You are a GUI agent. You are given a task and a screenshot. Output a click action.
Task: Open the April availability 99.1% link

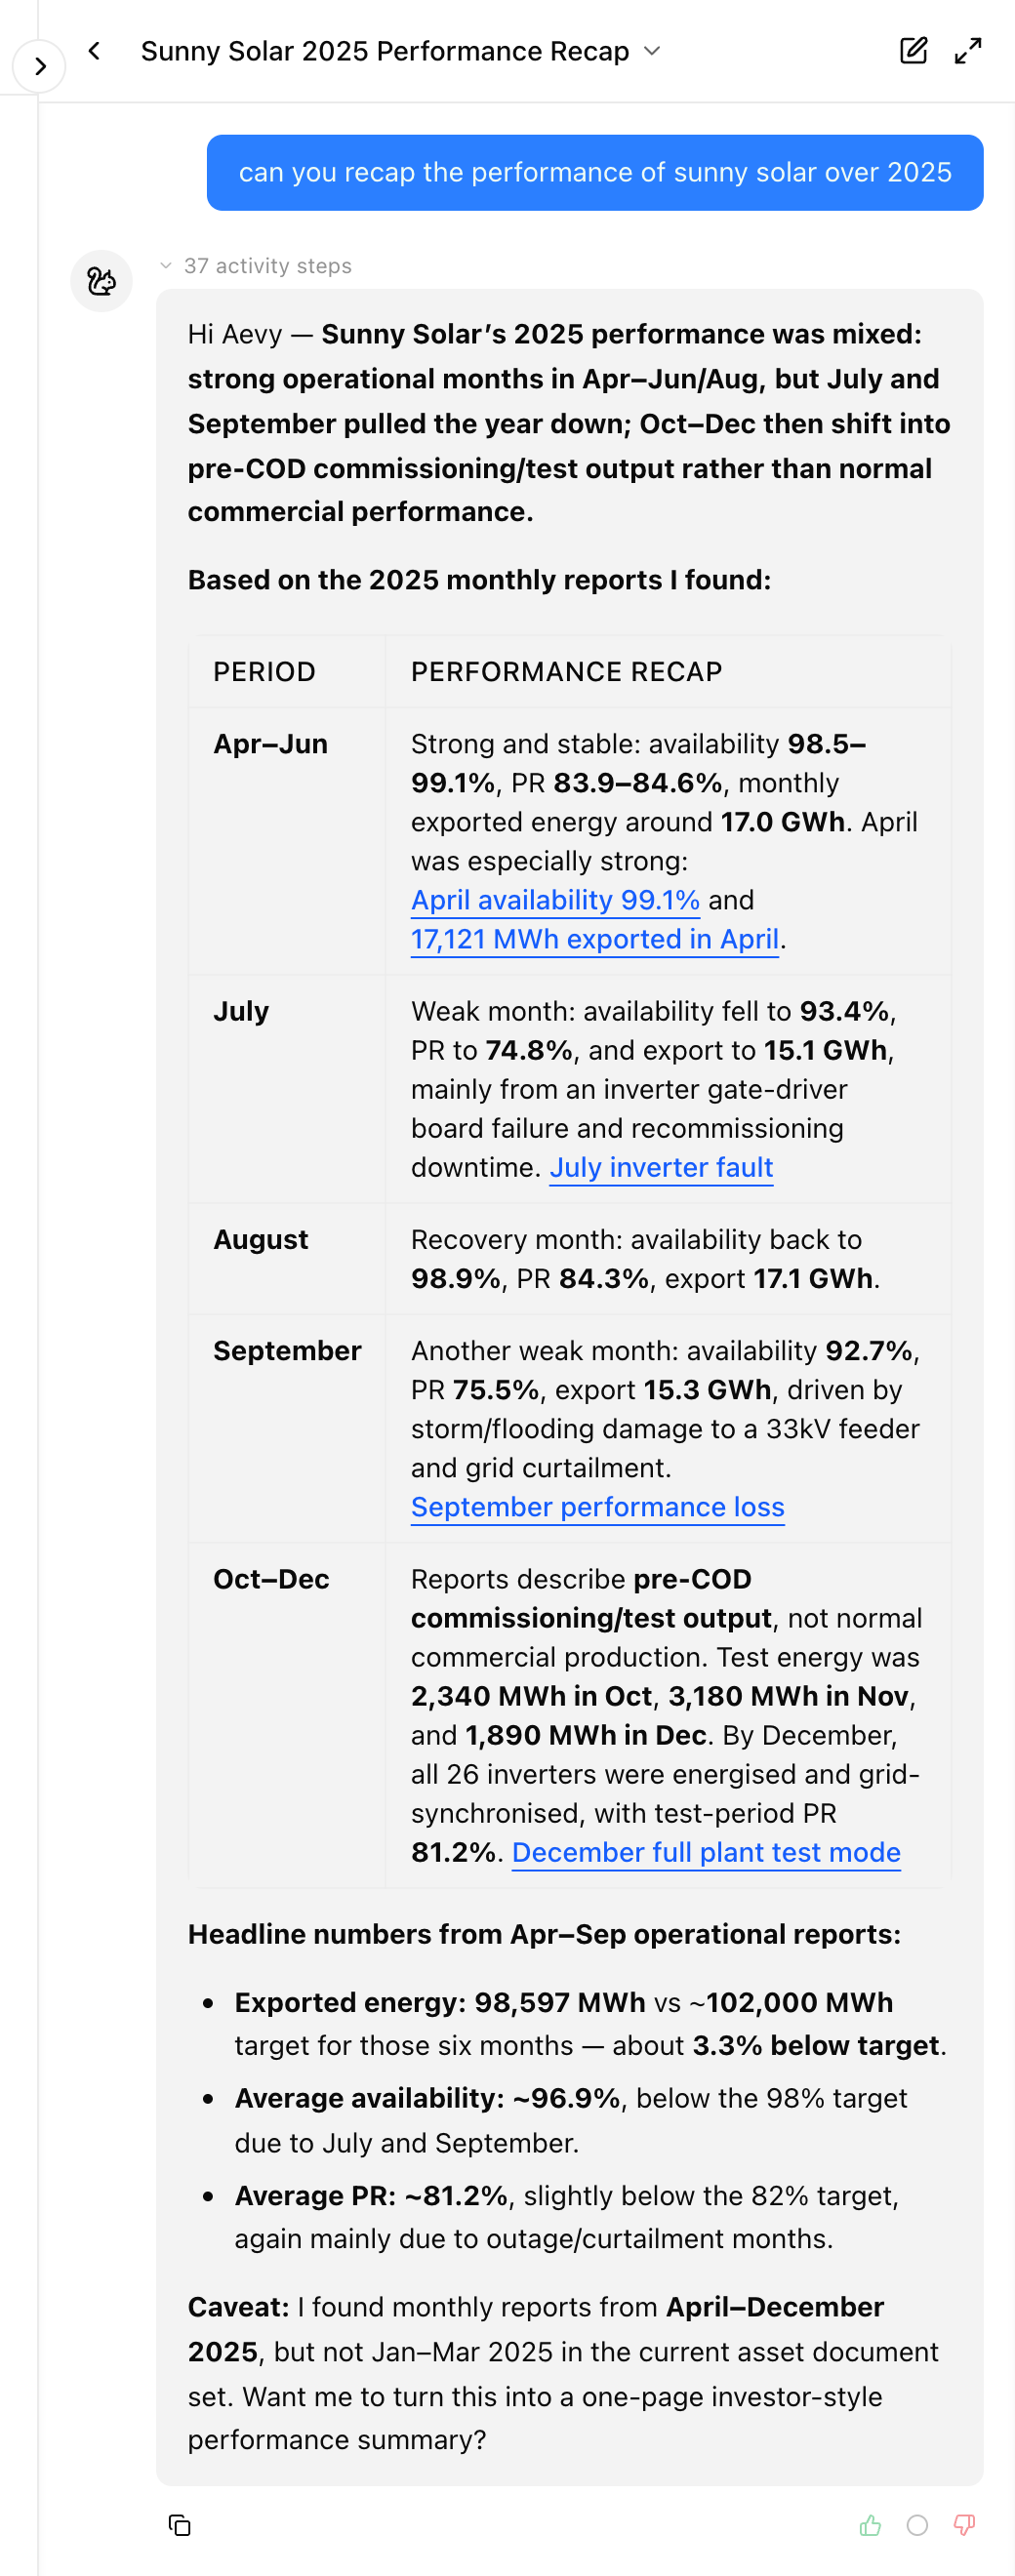click(555, 900)
